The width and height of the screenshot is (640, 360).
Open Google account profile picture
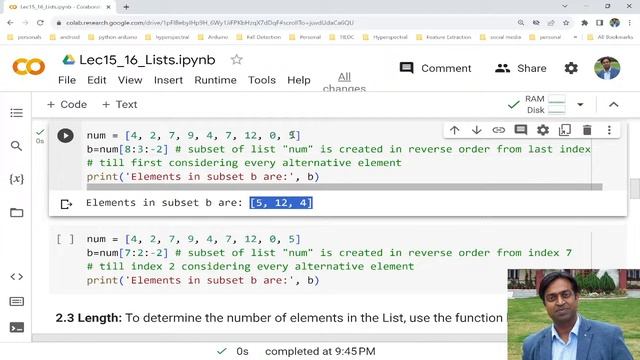pyautogui.click(x=607, y=68)
